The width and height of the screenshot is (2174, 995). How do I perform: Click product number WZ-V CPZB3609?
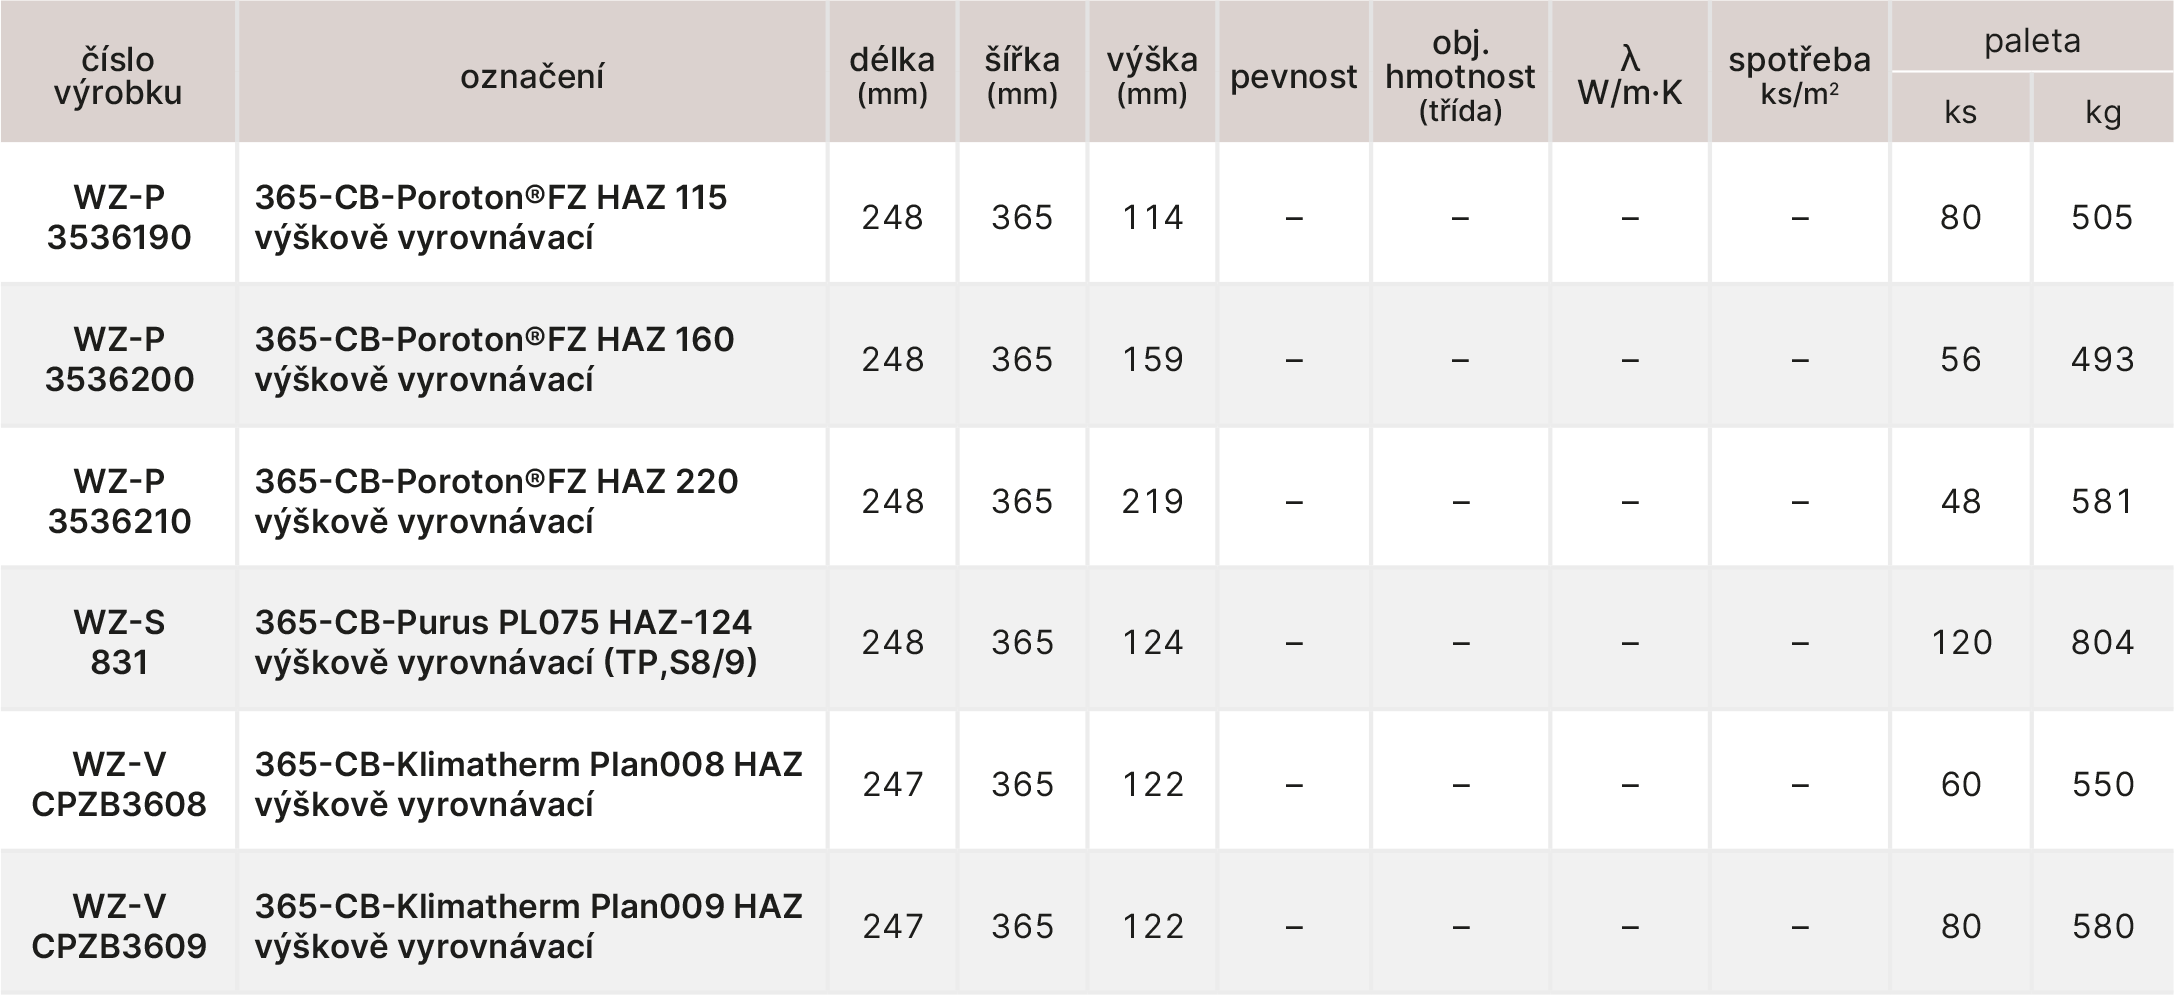pyautogui.click(x=119, y=926)
